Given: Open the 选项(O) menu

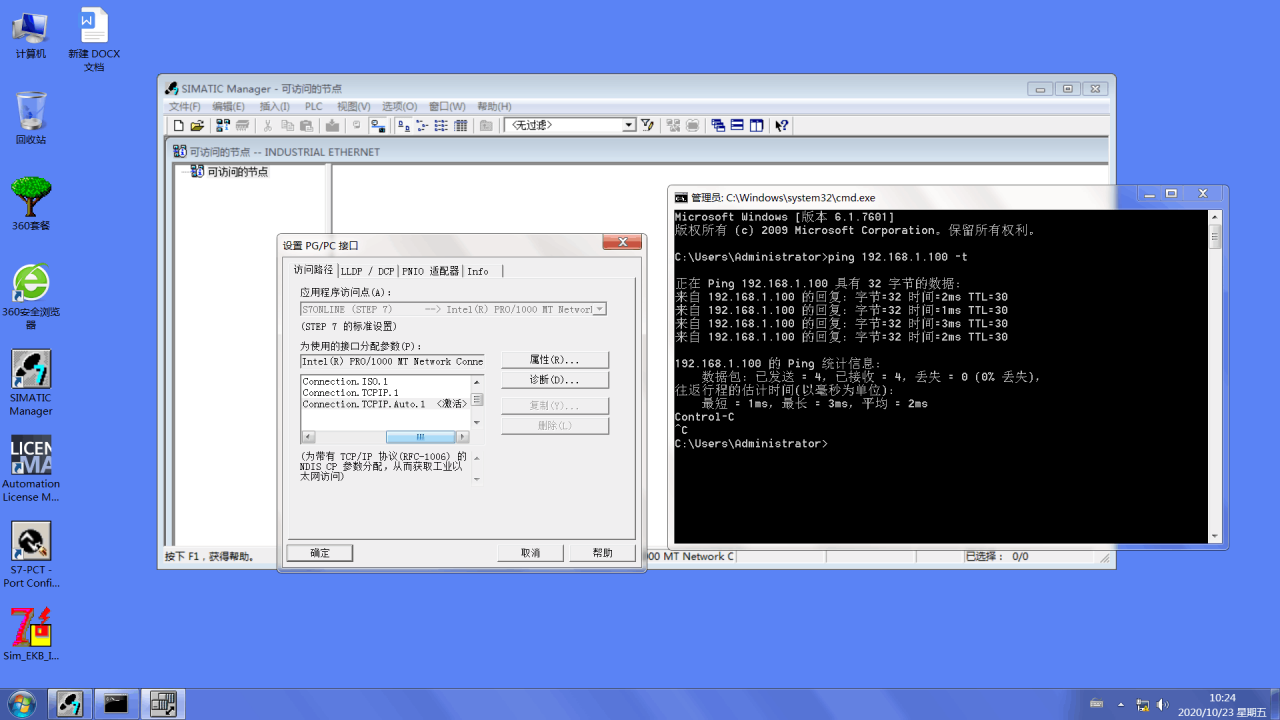Looking at the screenshot, I should coord(399,106).
